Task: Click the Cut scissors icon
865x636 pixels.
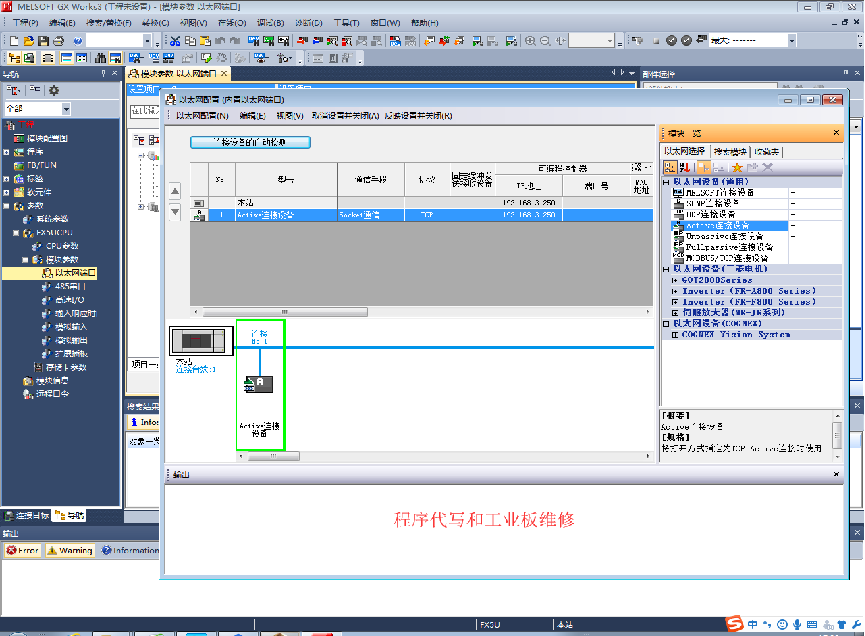Action: pyautogui.click(x=175, y=40)
